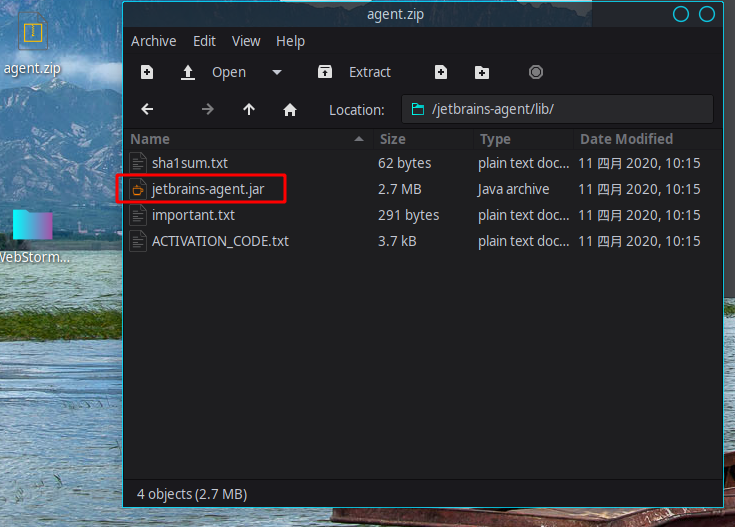Click the new archive toolbar icon

pos(147,72)
